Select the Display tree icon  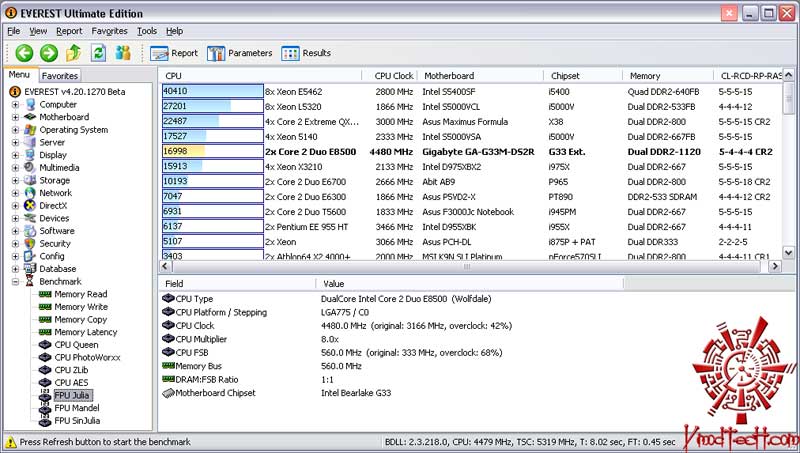30,155
